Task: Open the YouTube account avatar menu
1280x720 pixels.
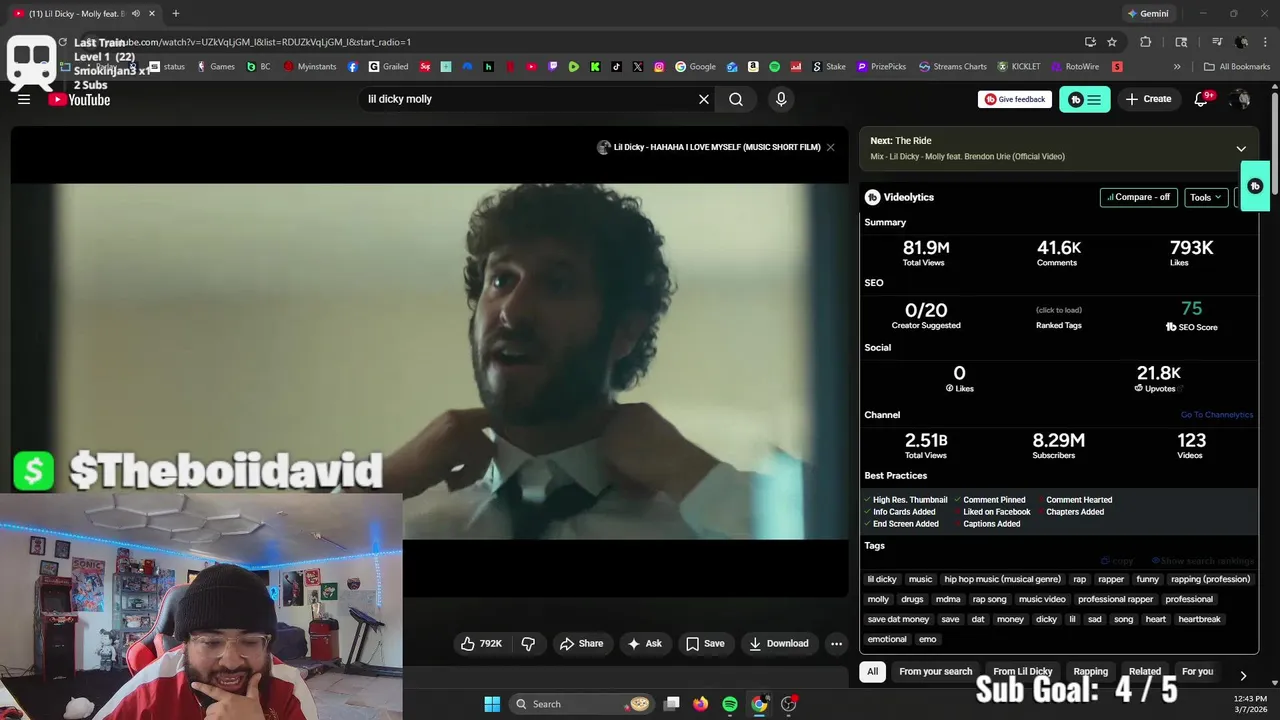Action: coord(1241,99)
